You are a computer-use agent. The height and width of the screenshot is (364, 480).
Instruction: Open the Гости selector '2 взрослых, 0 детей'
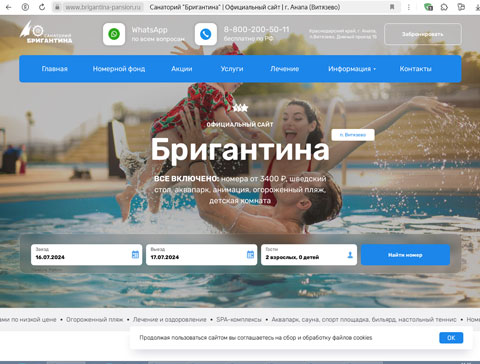[309, 255]
